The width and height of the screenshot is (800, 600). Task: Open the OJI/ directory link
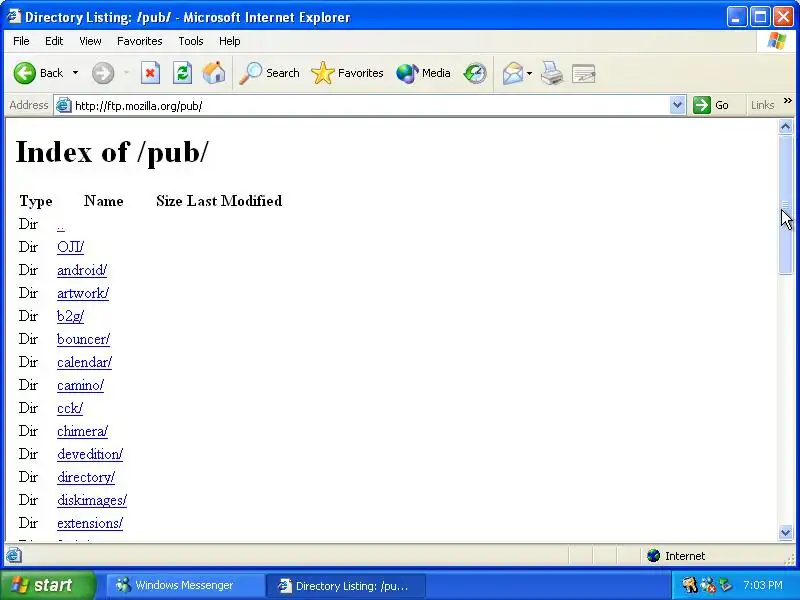point(70,247)
